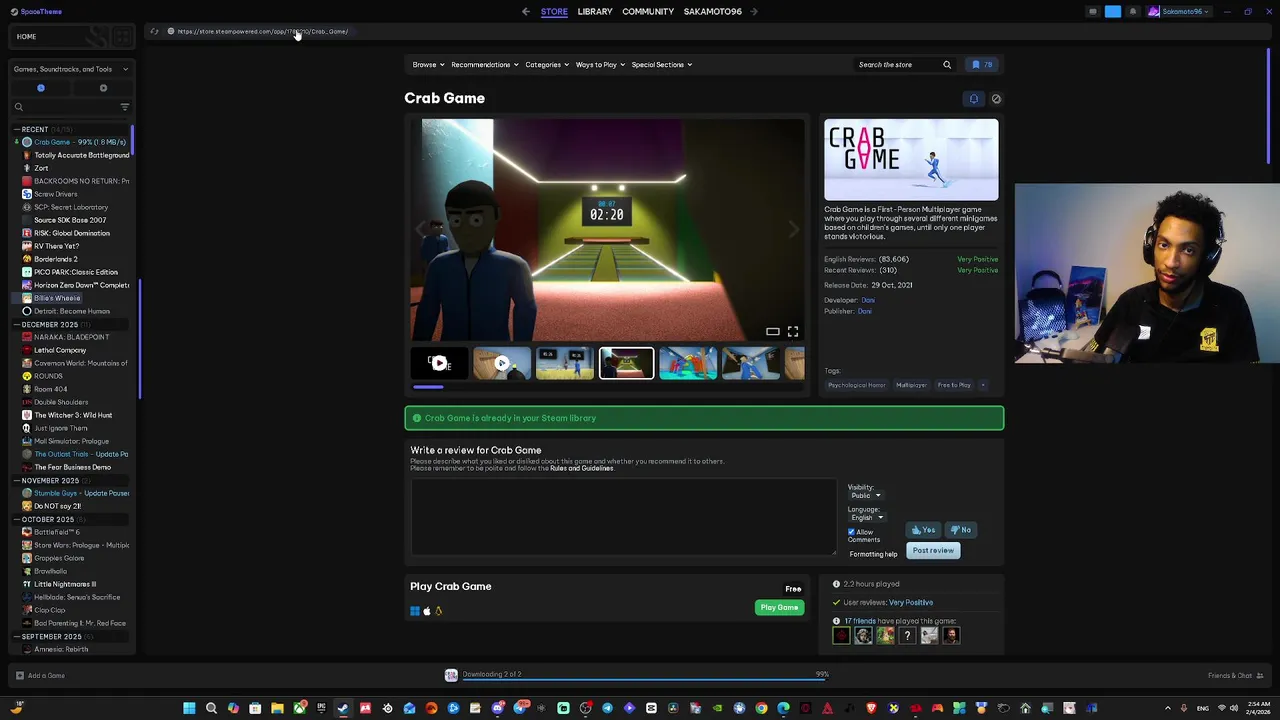
Task: Open Sakamoto96 account dropdown in title bar
Action: (1179, 12)
